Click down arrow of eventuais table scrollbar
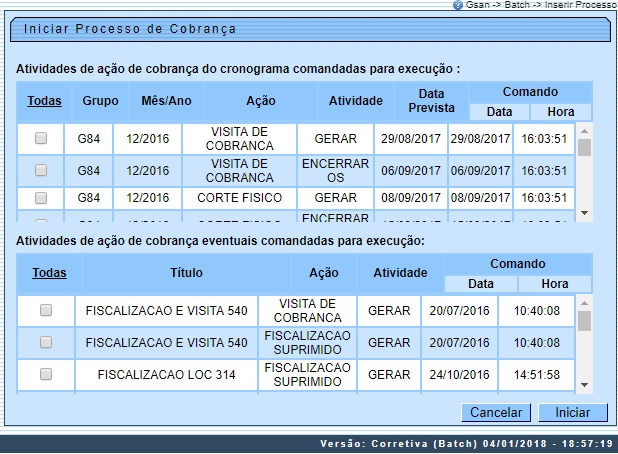618x454 pixels. point(584,385)
